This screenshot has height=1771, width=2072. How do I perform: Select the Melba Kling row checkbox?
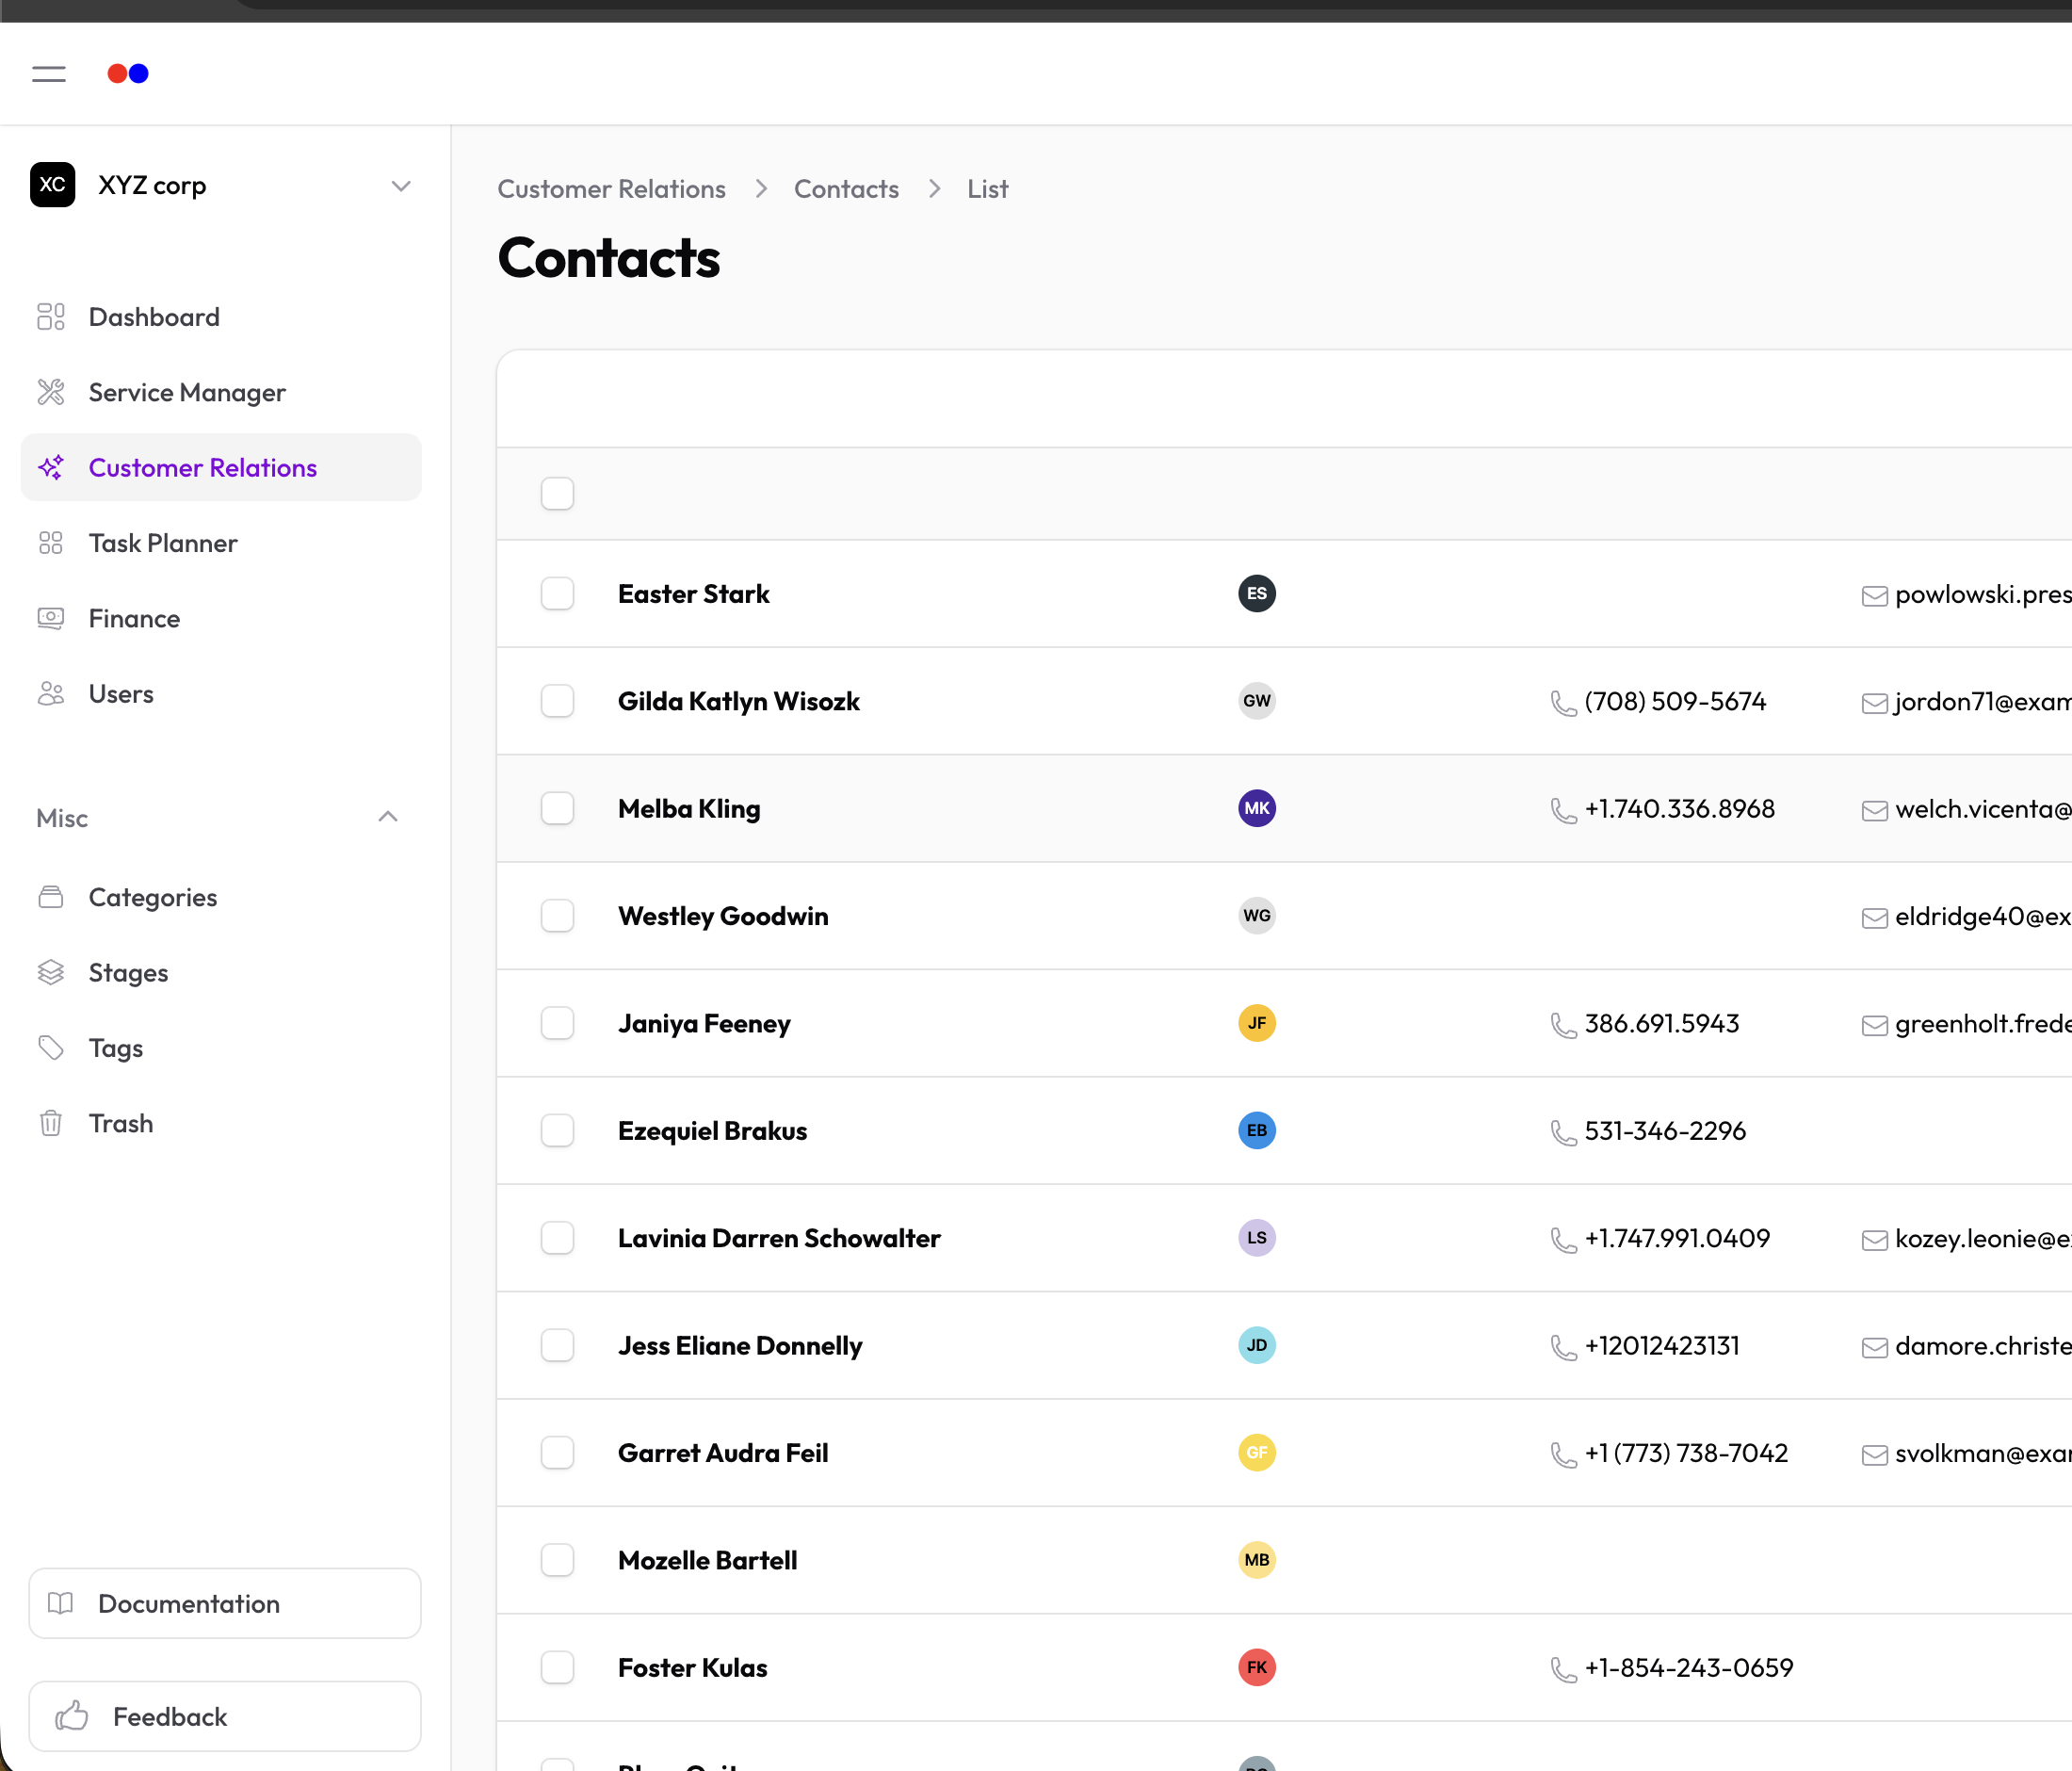coord(557,808)
